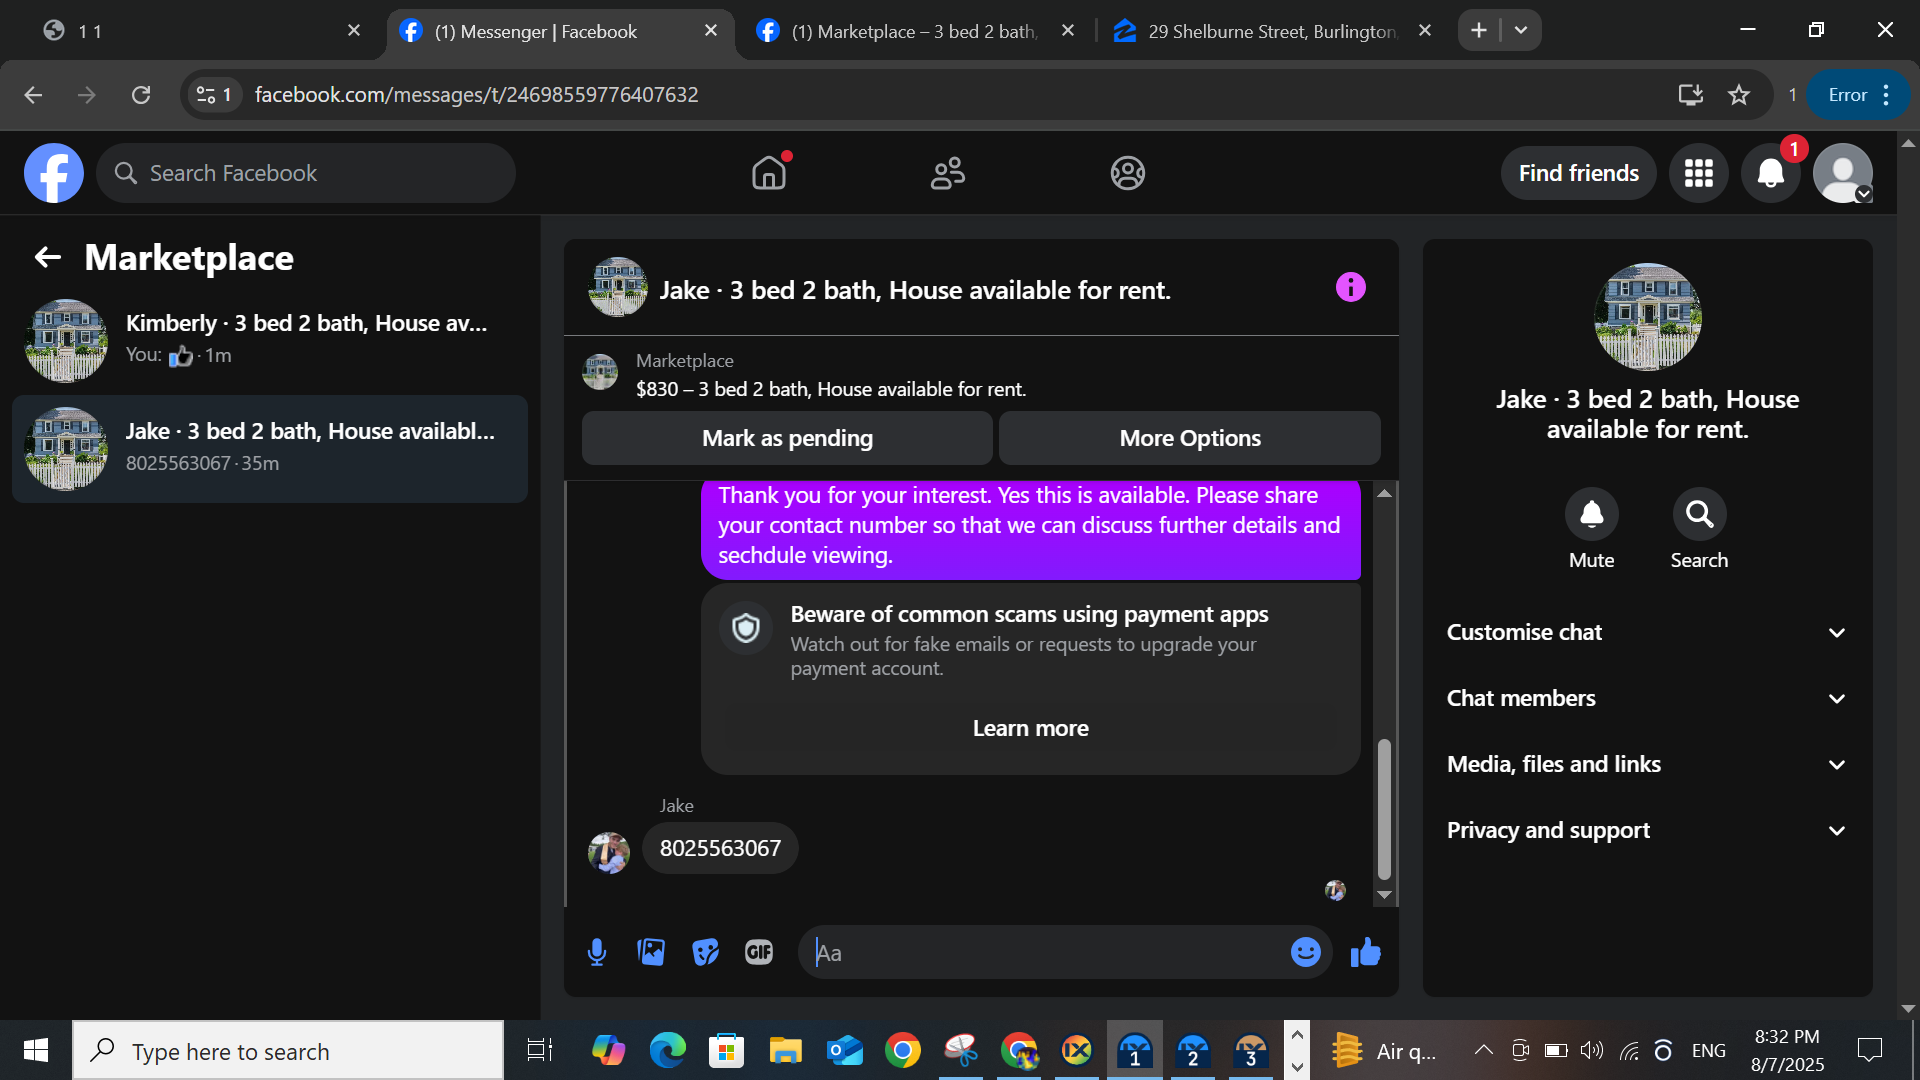
Task: Click the chat message scrollbar thumb
Action: (1384, 808)
